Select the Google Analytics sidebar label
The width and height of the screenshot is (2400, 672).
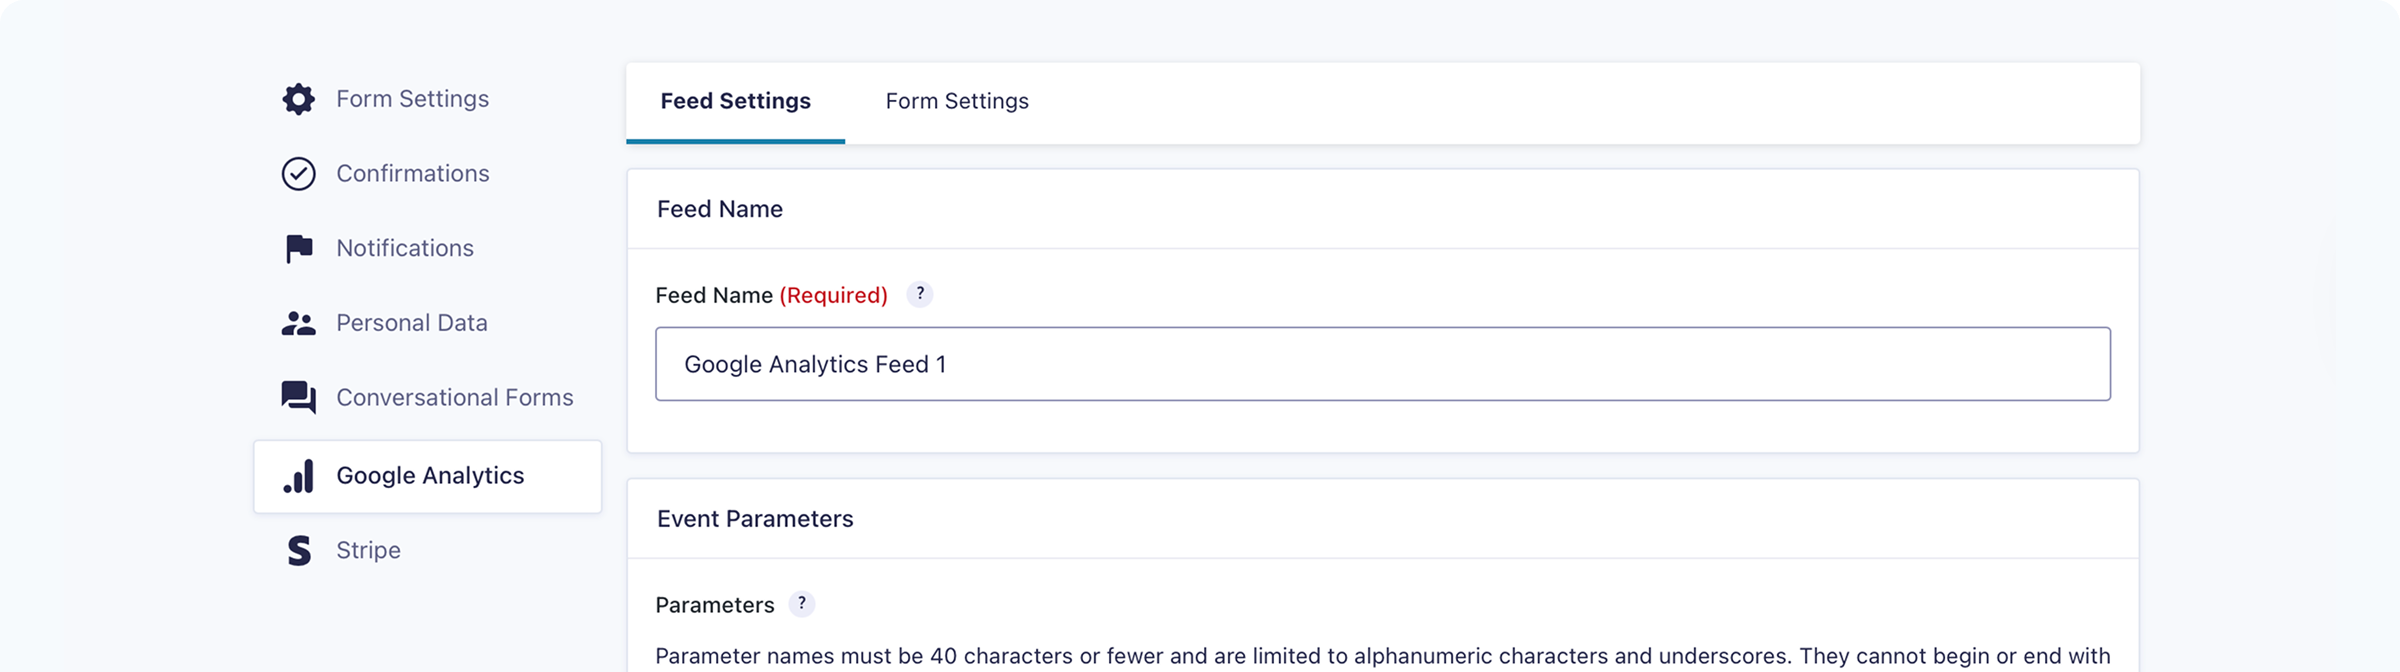pyautogui.click(x=430, y=476)
